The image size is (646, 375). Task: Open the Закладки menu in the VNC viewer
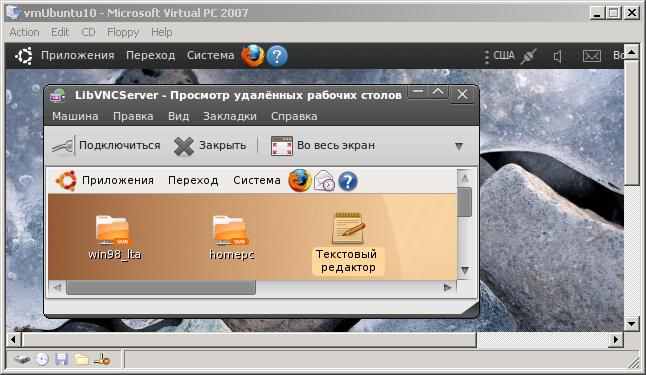[x=229, y=116]
